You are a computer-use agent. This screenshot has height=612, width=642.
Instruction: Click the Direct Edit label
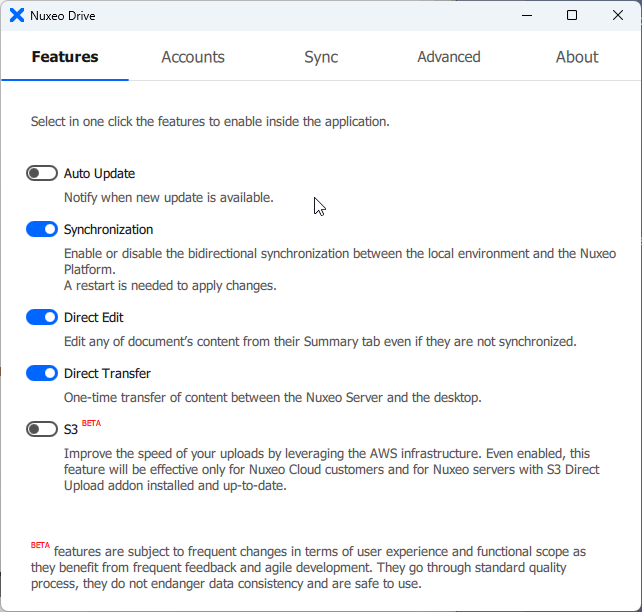click(x=94, y=318)
